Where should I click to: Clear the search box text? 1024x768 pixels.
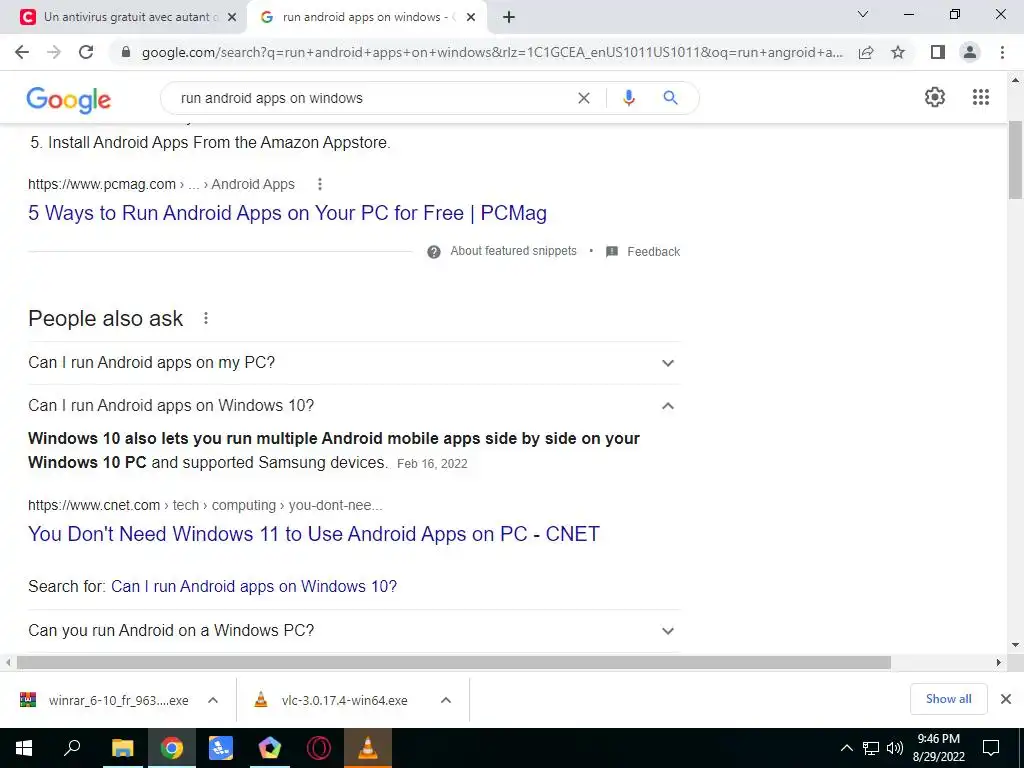(584, 98)
